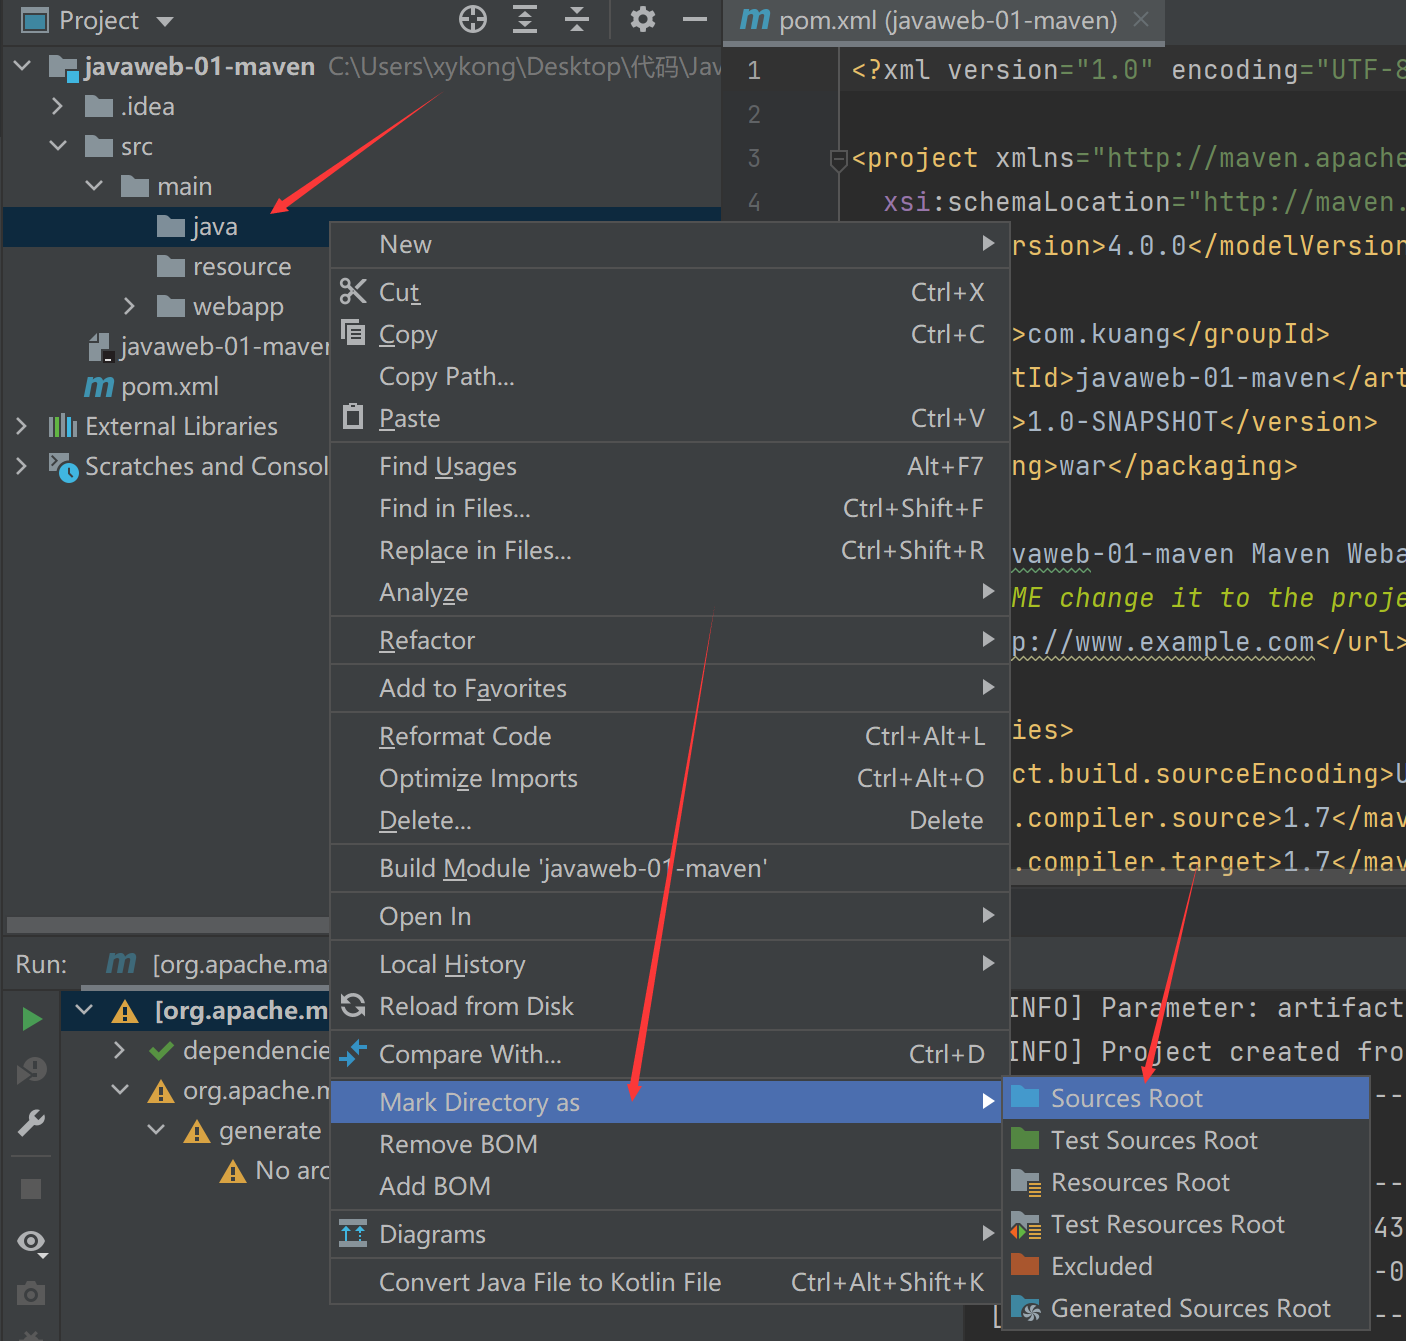Select Resources Root option
The height and width of the screenshot is (1341, 1406).
pos(1186,1182)
